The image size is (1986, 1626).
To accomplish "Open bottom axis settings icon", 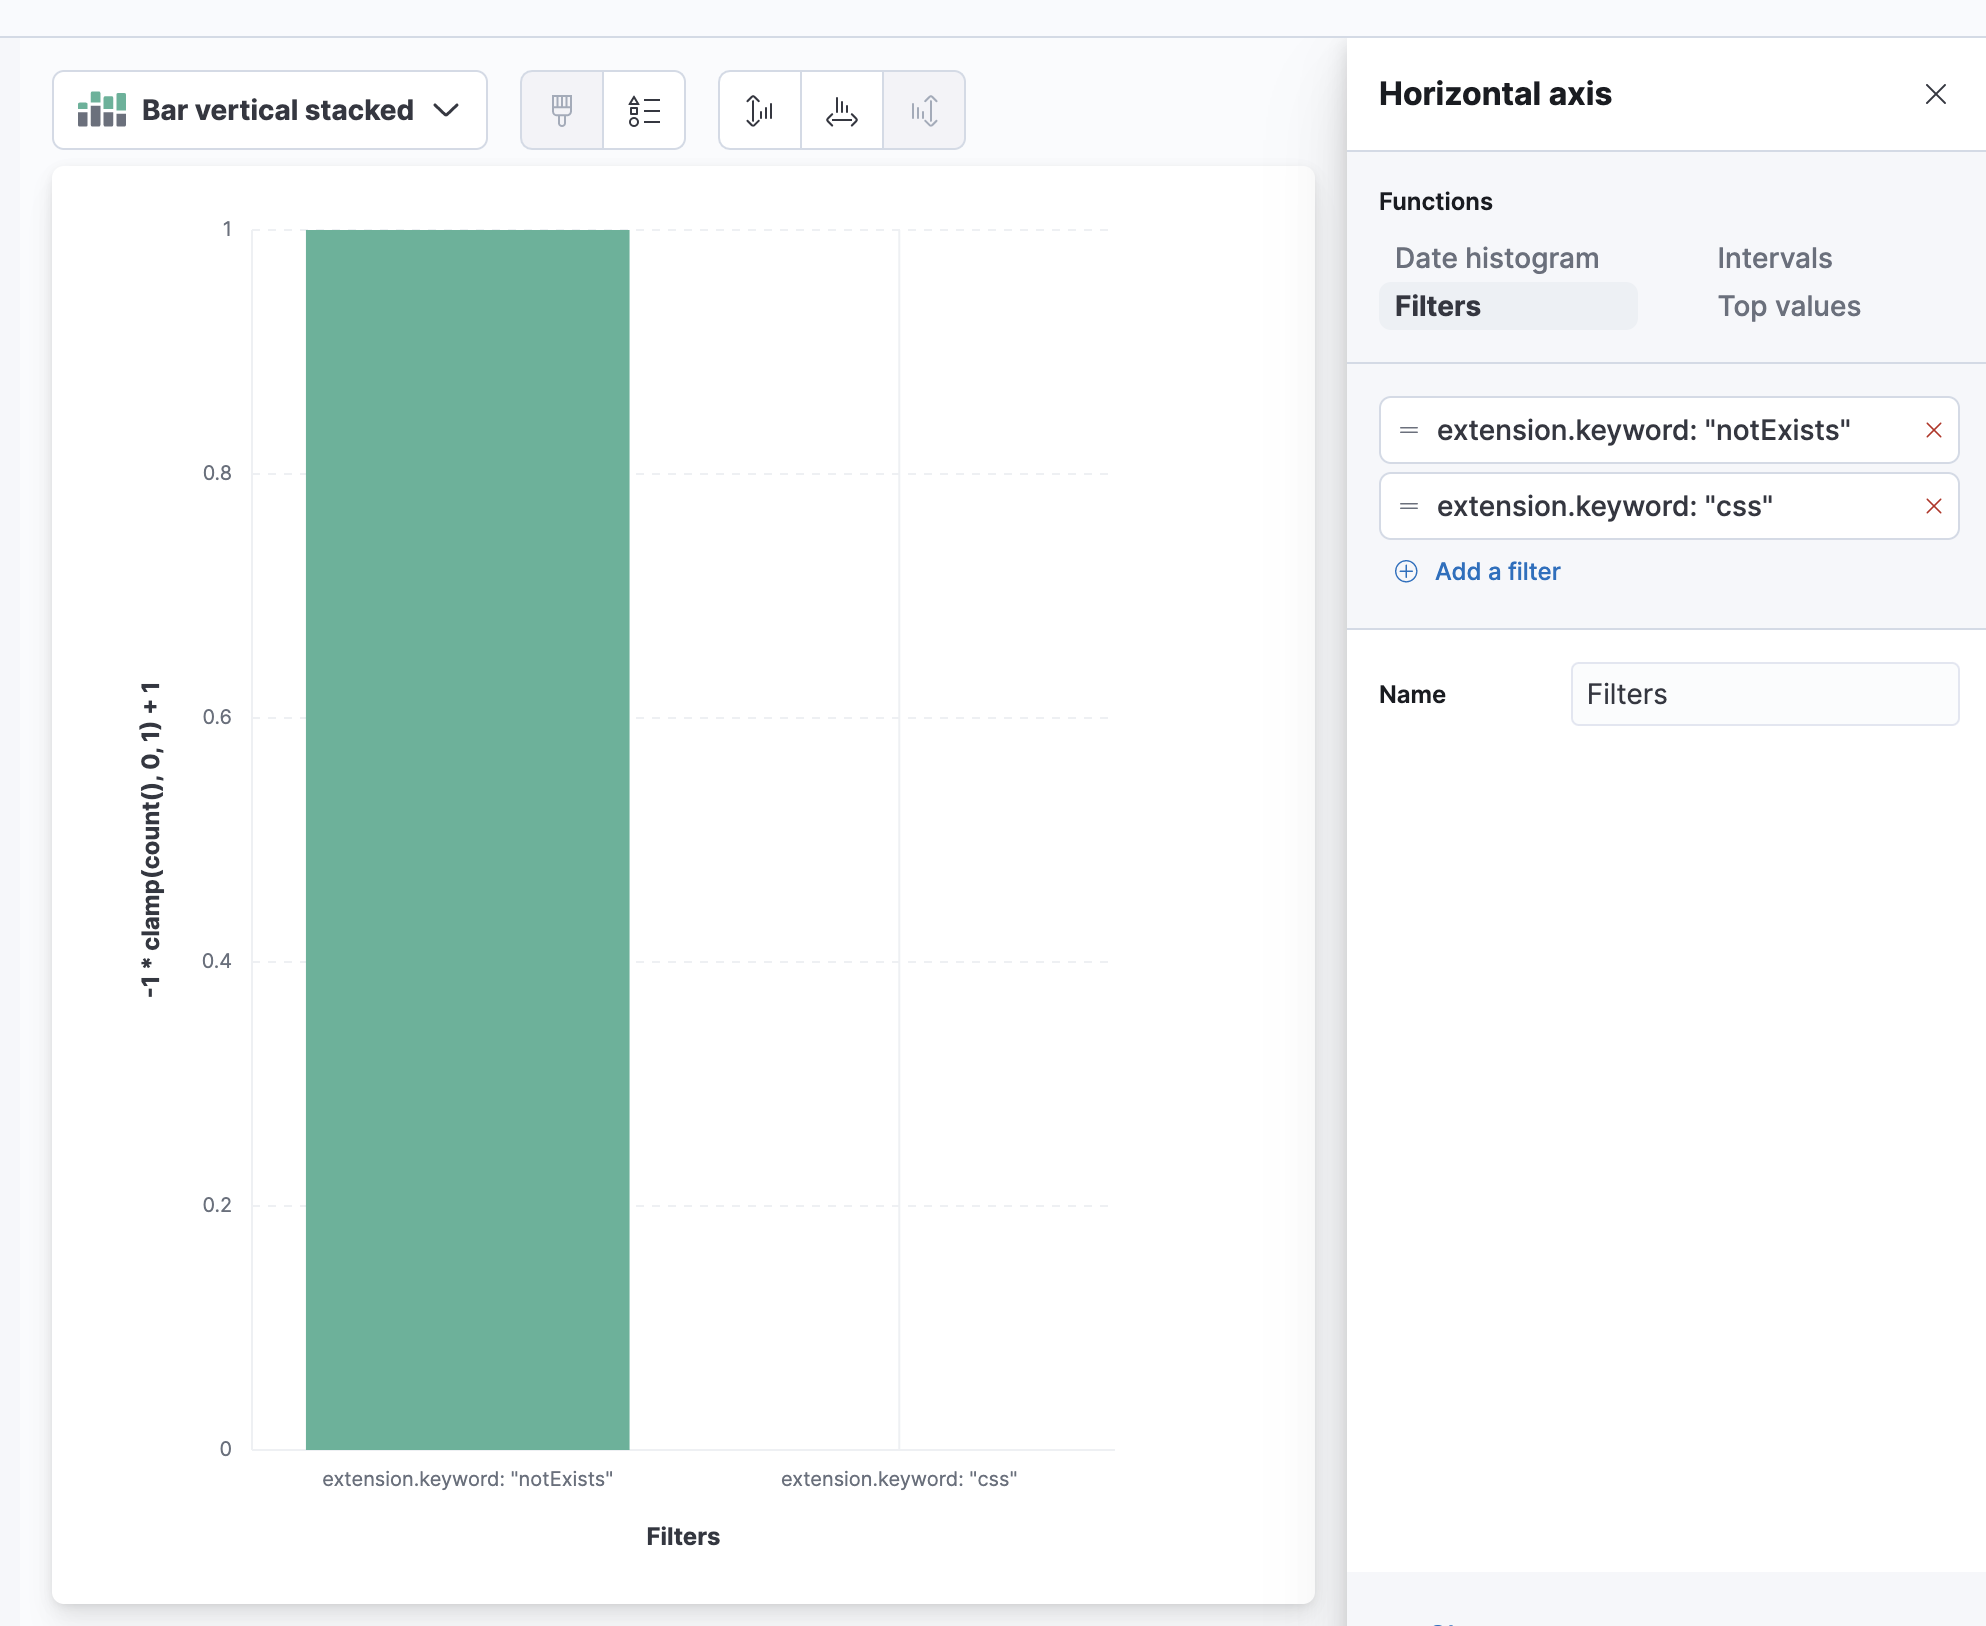I will pos(842,110).
